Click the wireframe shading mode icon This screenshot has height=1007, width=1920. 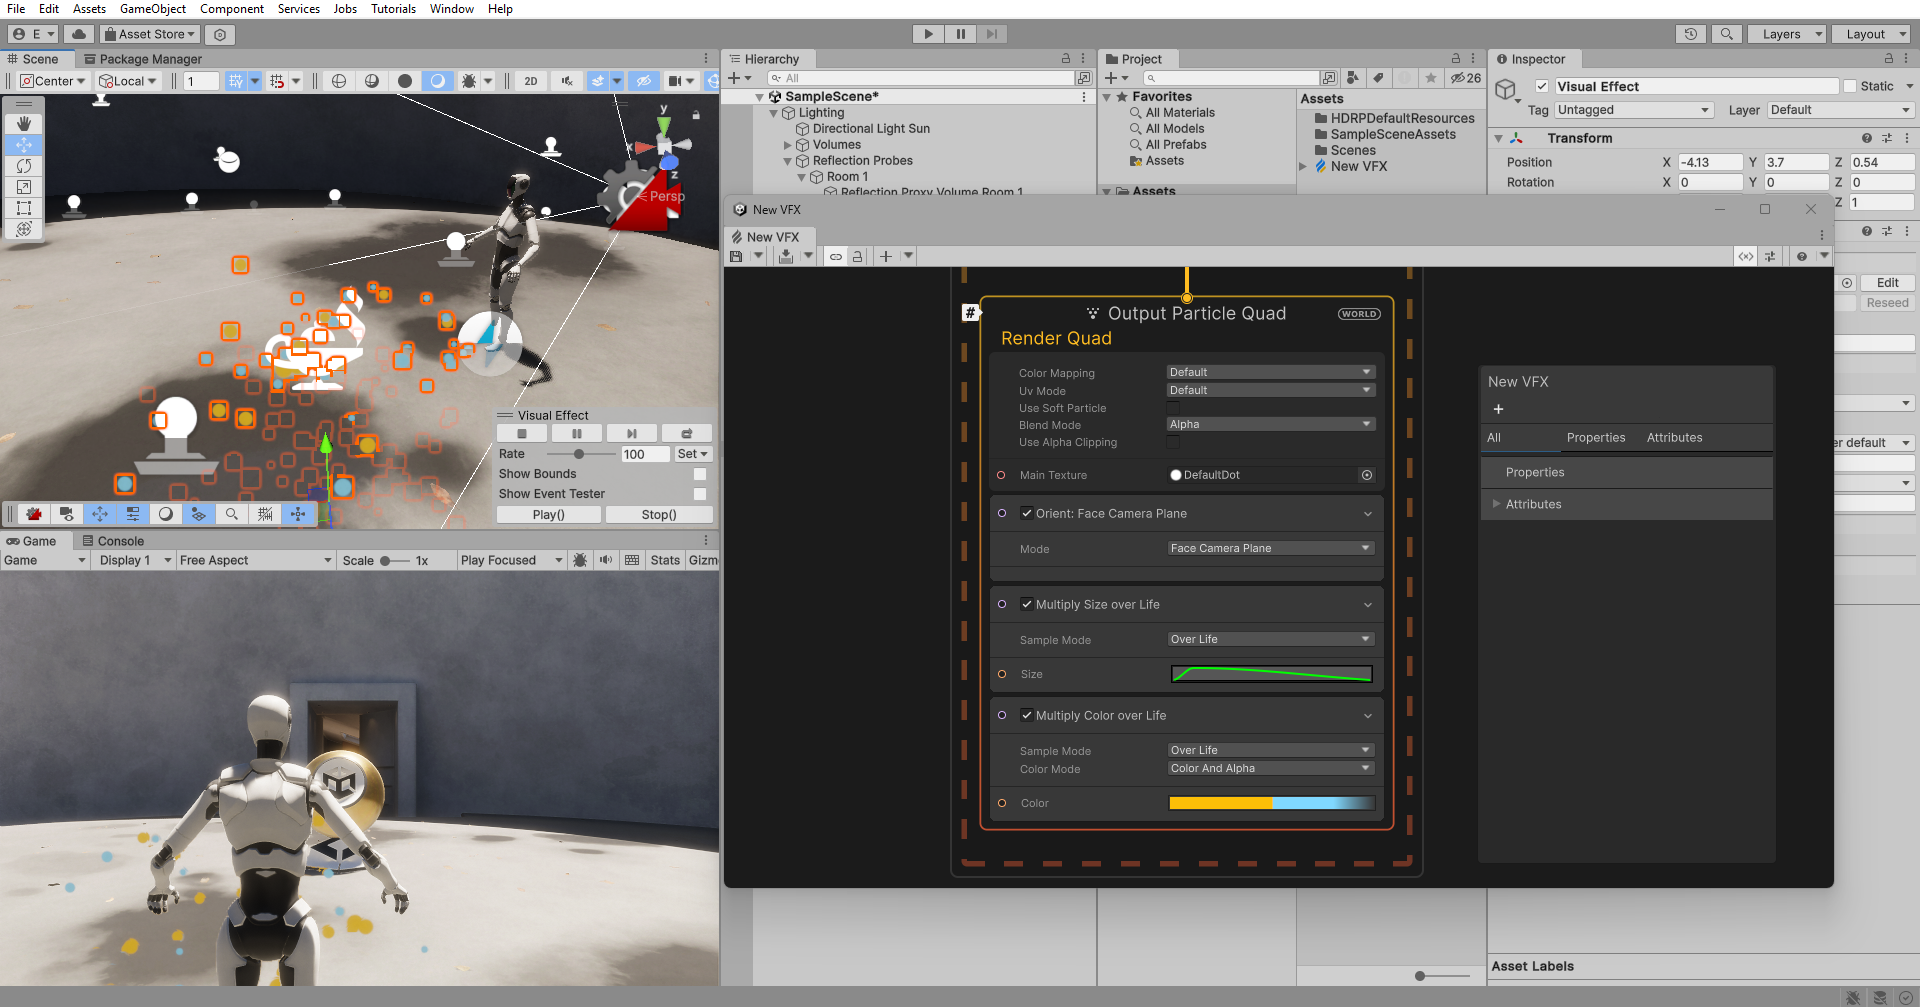(339, 81)
